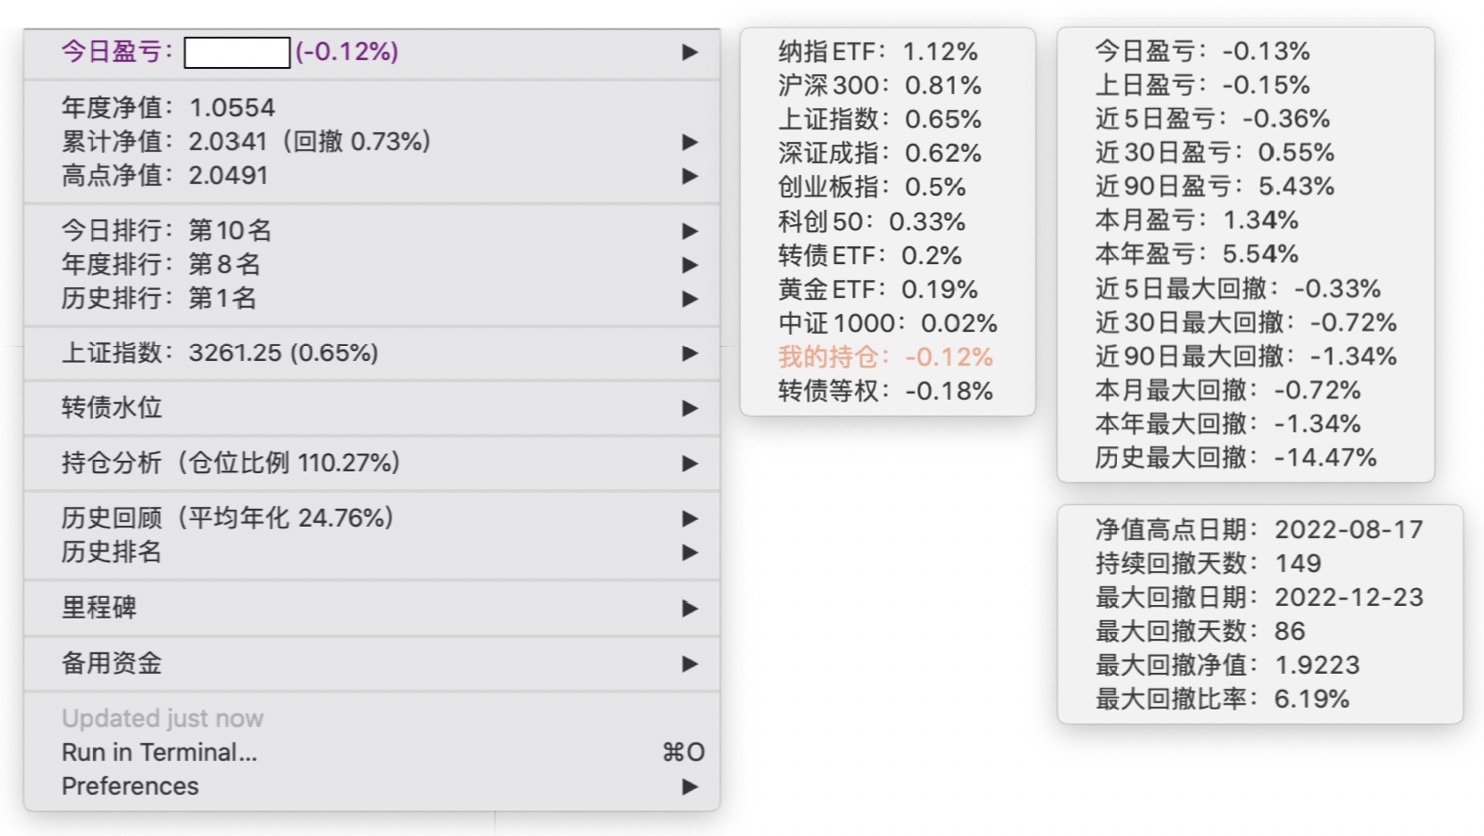Click the 持仓分析 arrow indicator
The height and width of the screenshot is (836, 1484).
(x=689, y=463)
